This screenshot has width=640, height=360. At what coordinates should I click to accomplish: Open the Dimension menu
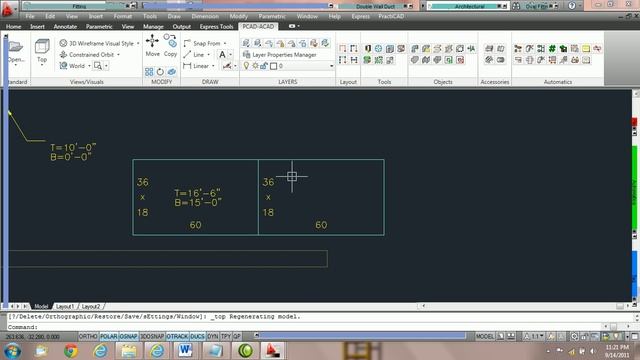click(x=205, y=16)
